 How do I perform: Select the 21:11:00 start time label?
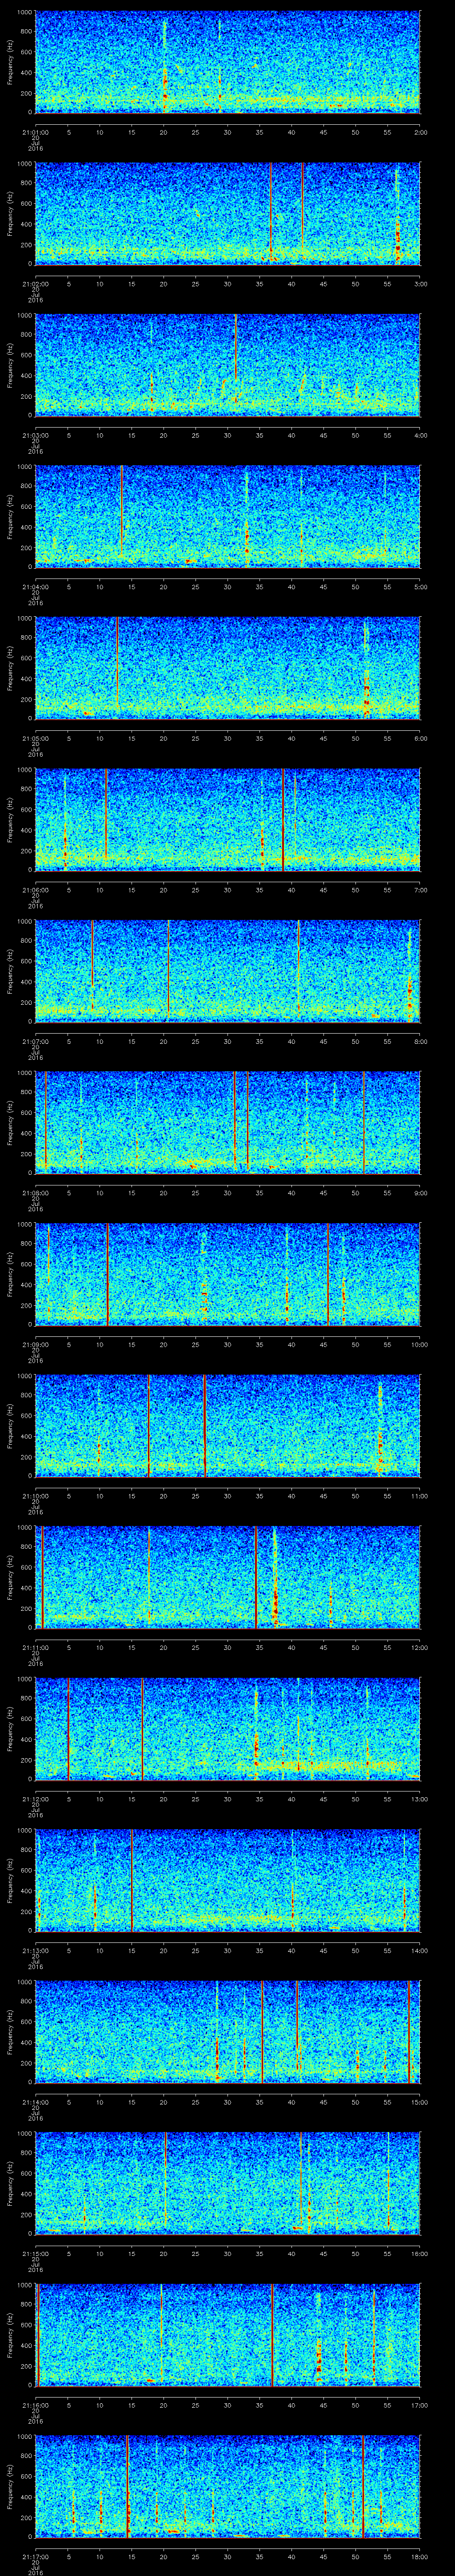[x=35, y=1647]
